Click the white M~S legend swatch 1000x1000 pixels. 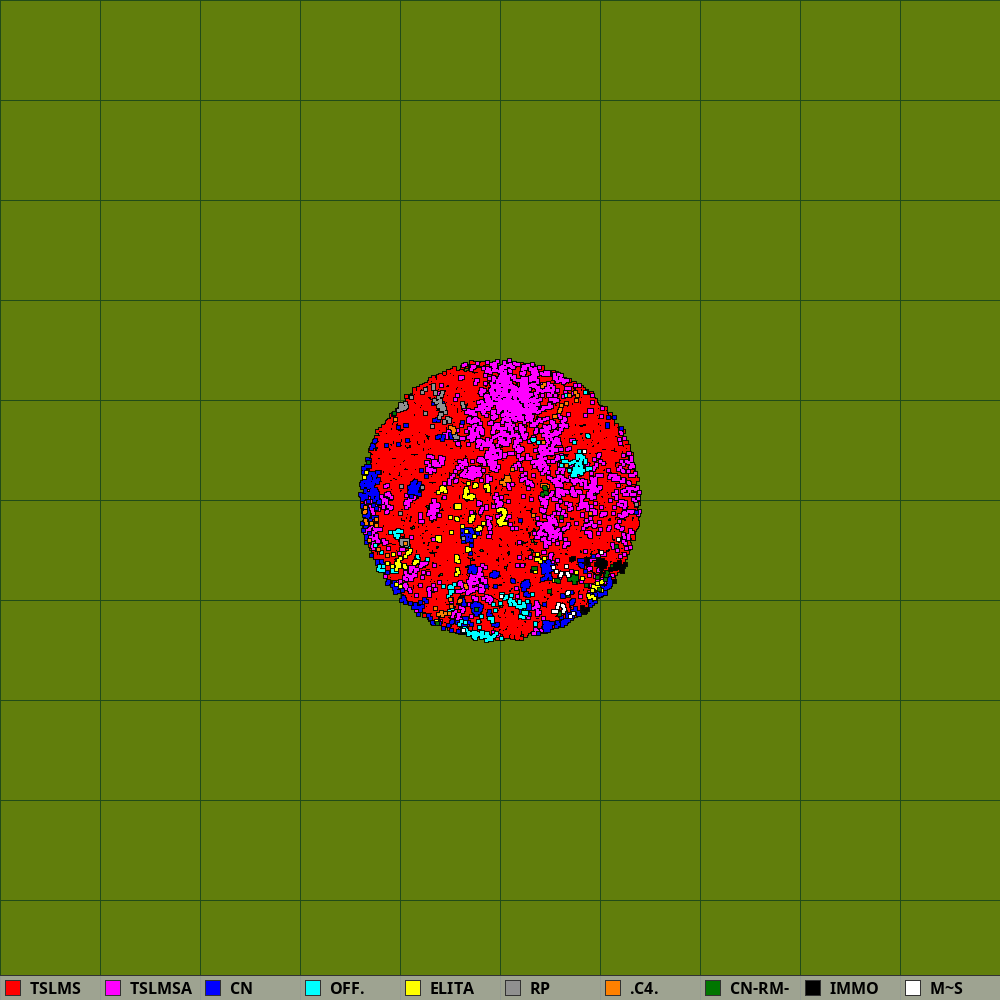pos(913,988)
